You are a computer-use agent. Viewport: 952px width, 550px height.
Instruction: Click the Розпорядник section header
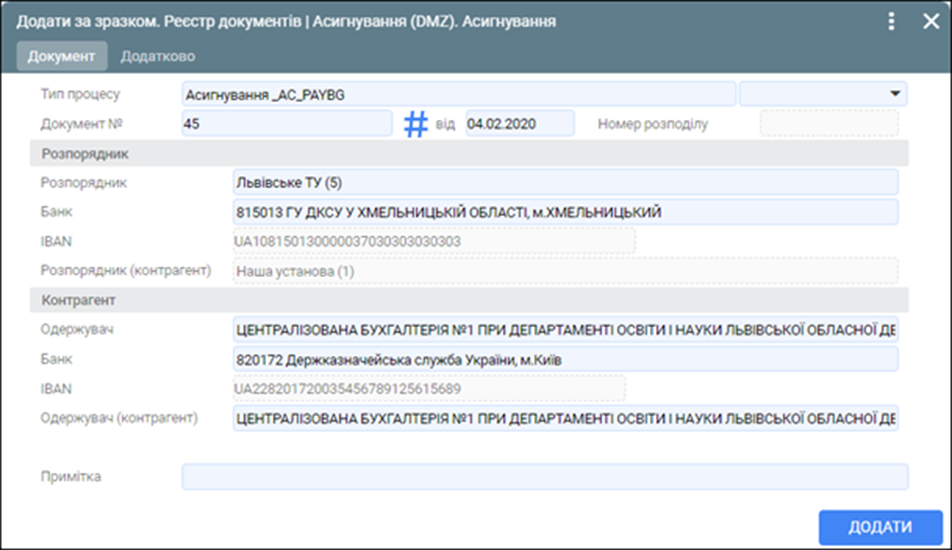coord(469,154)
